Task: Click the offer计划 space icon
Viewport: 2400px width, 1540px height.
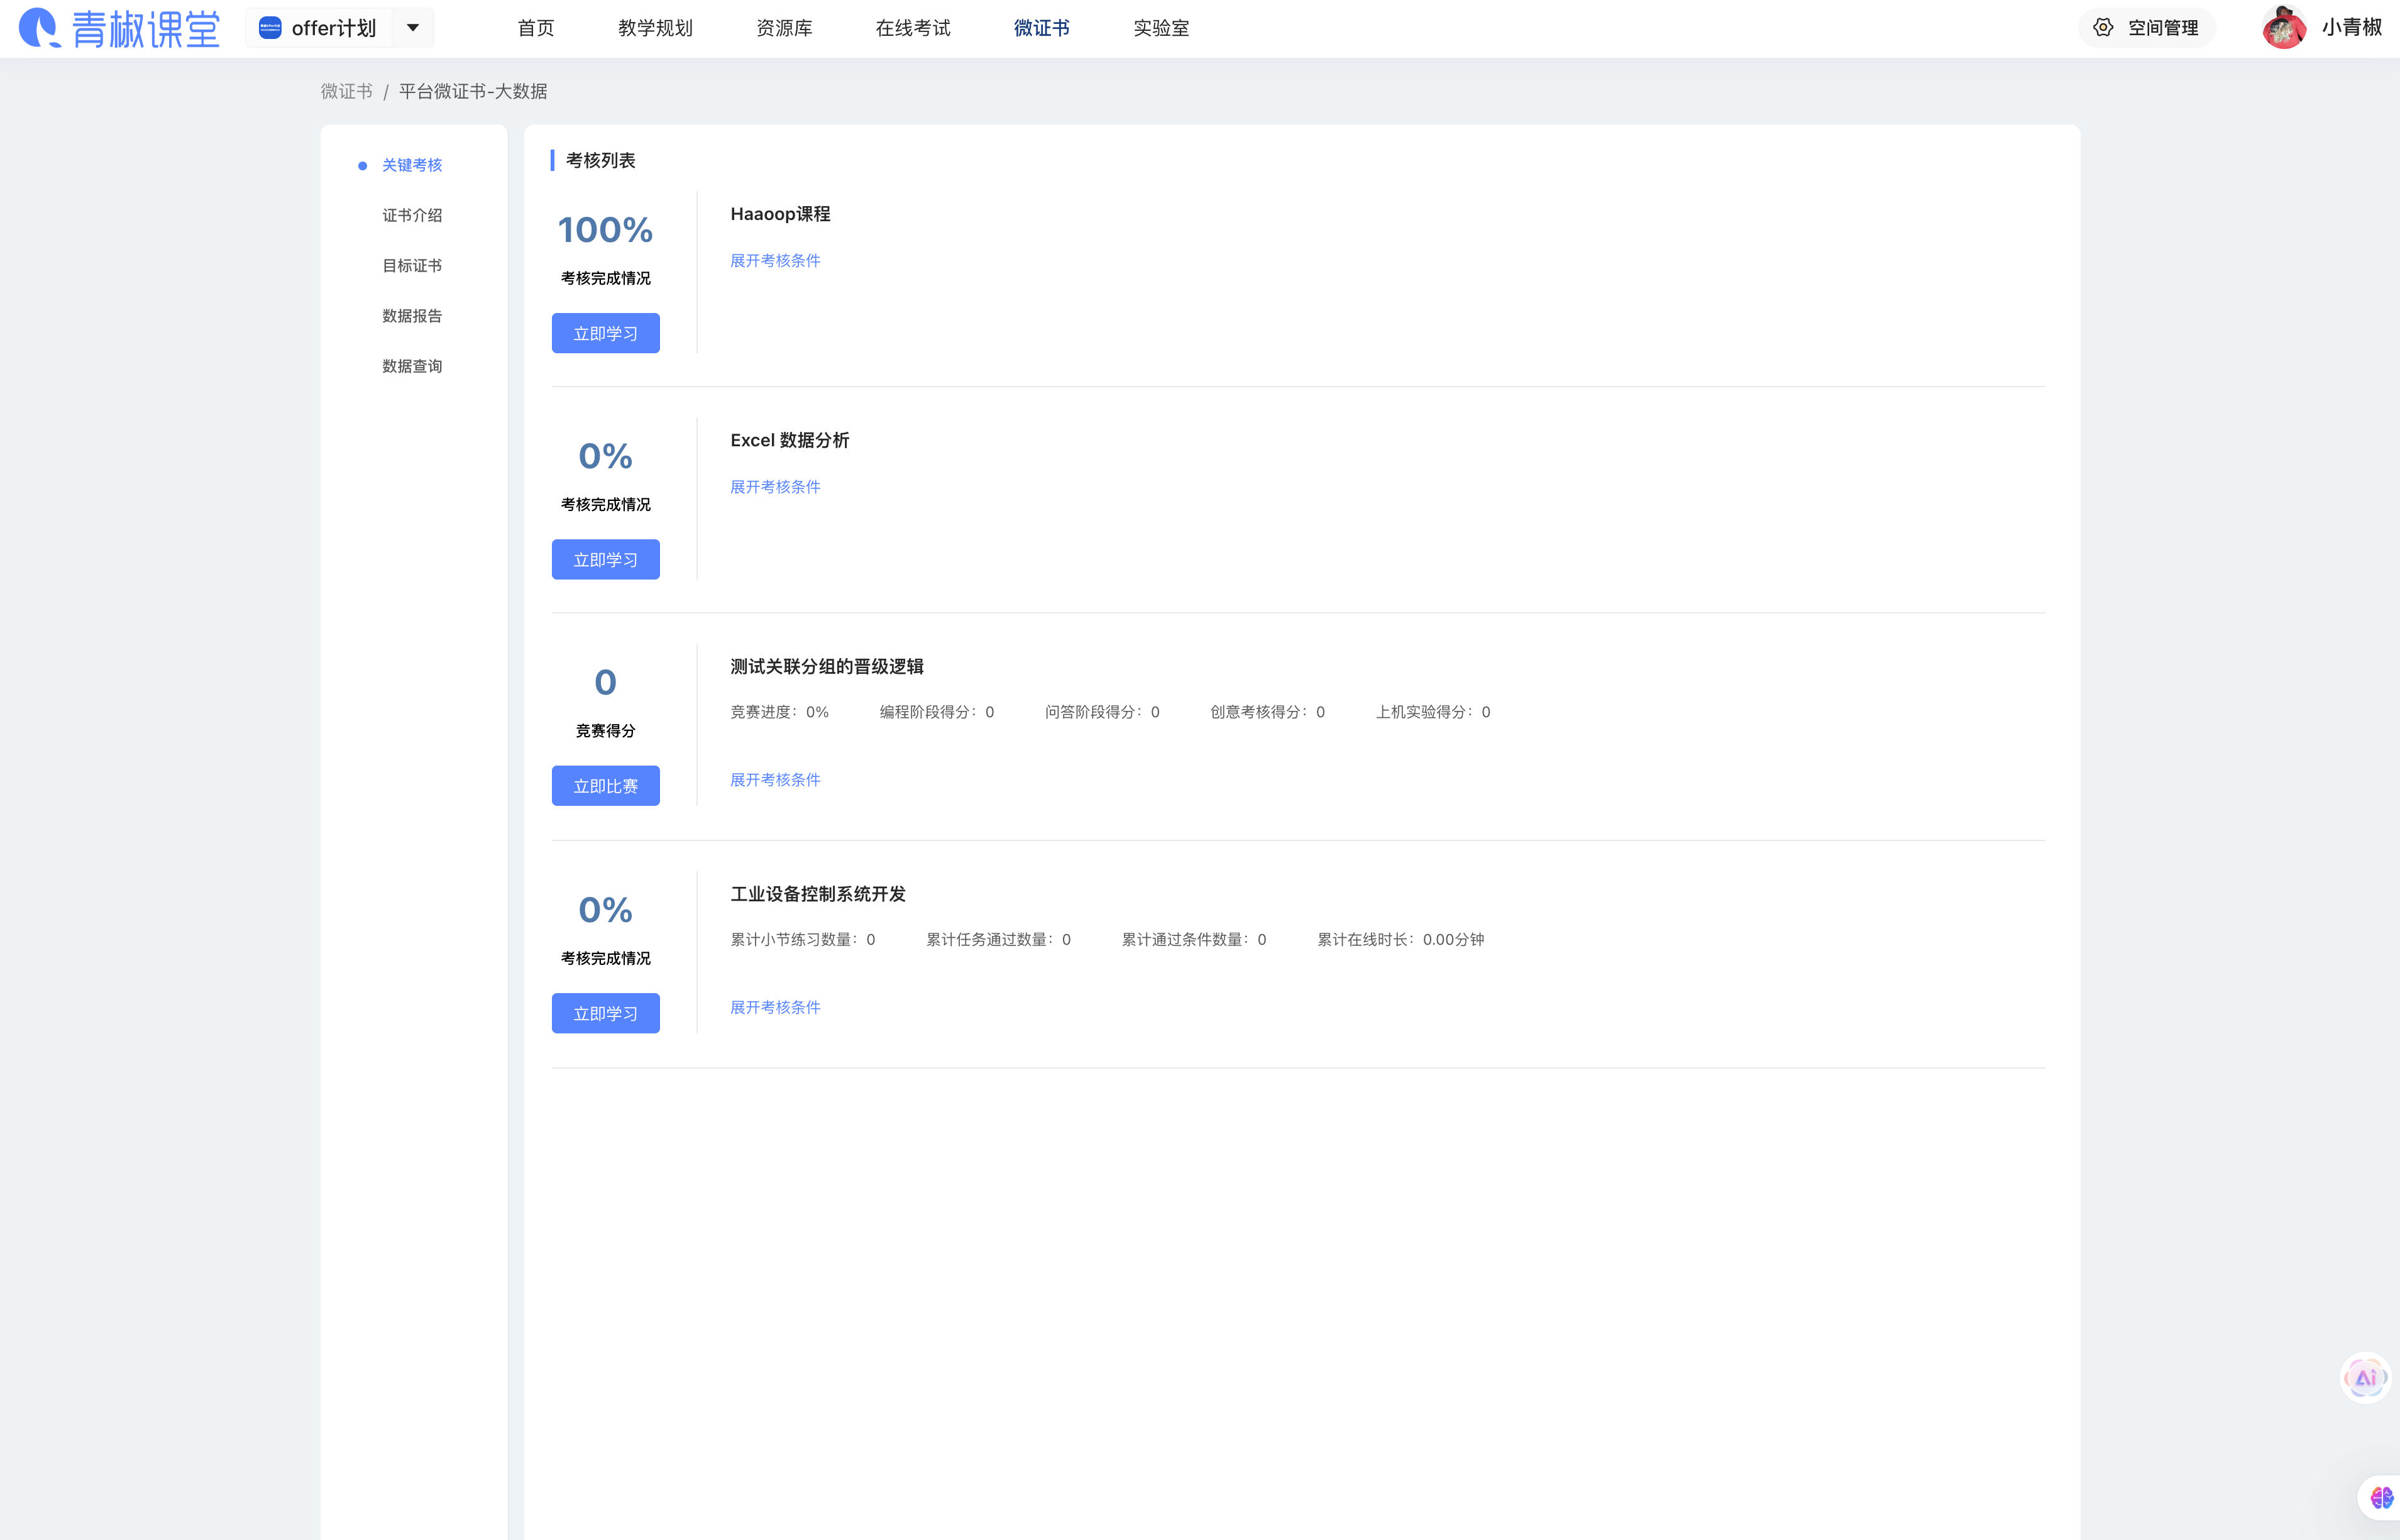Action: (x=270, y=28)
